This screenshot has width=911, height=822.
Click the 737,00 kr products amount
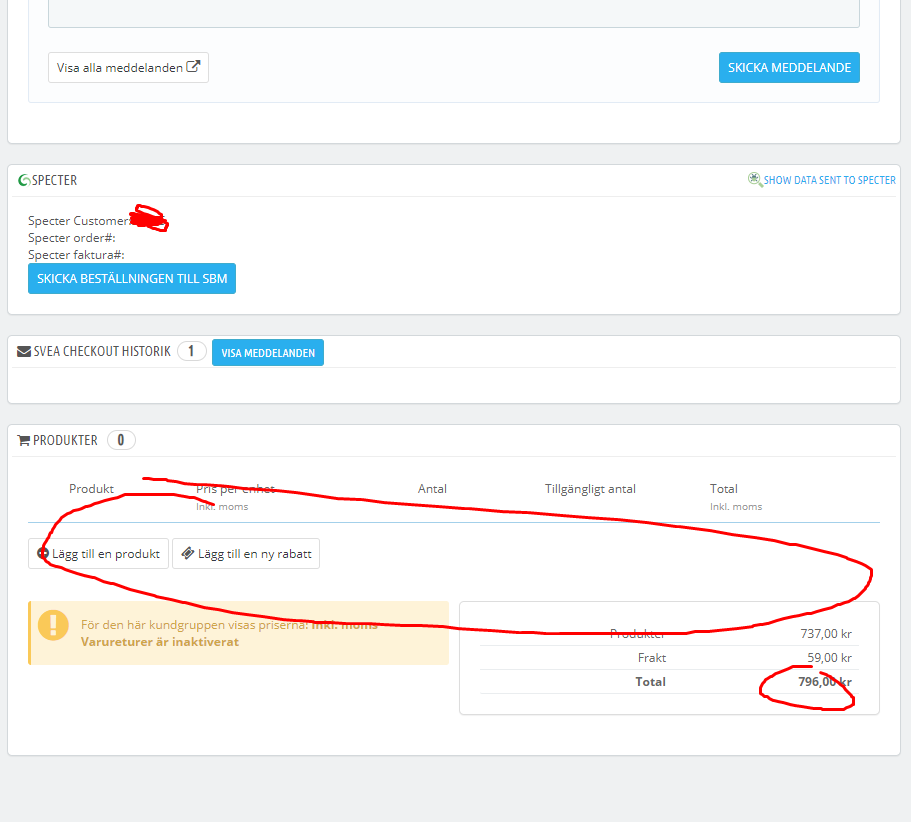[x=826, y=633]
